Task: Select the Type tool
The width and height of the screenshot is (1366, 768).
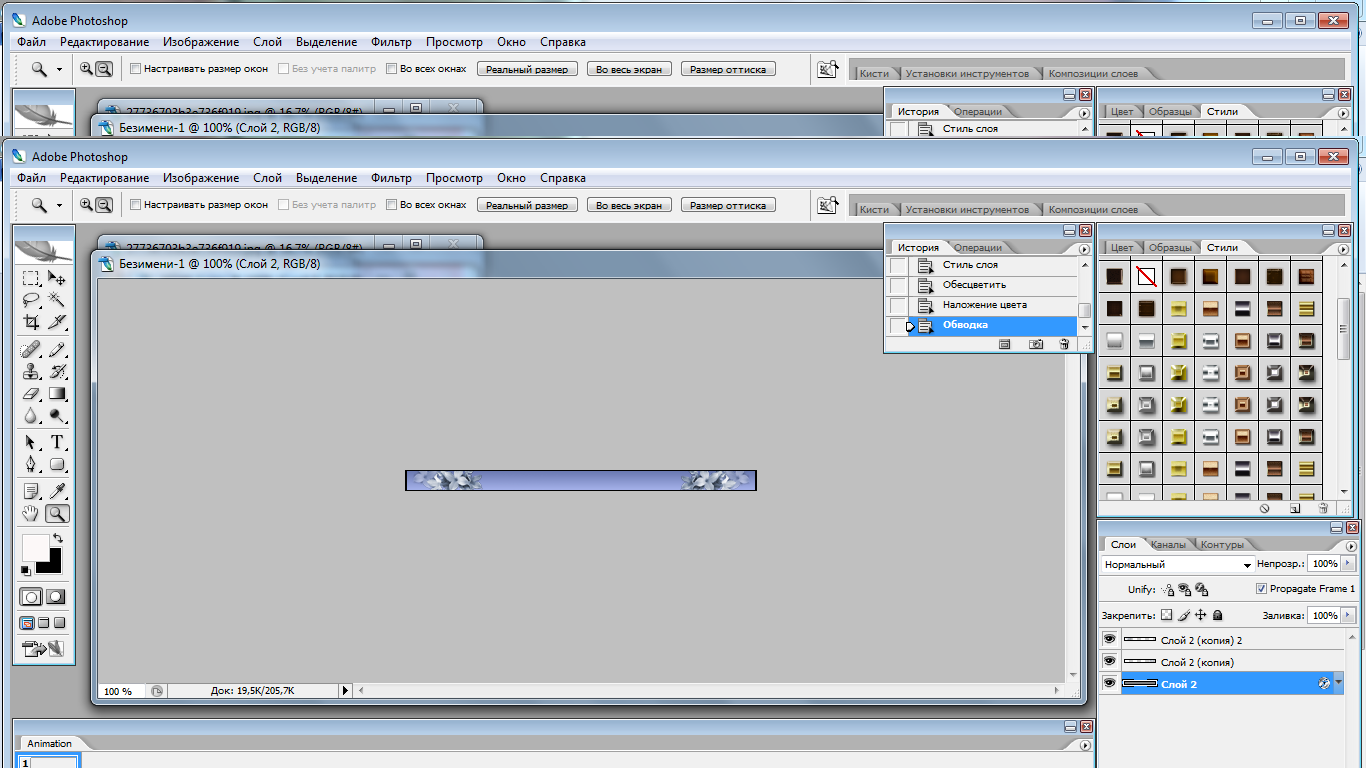Action: pyautogui.click(x=57, y=442)
